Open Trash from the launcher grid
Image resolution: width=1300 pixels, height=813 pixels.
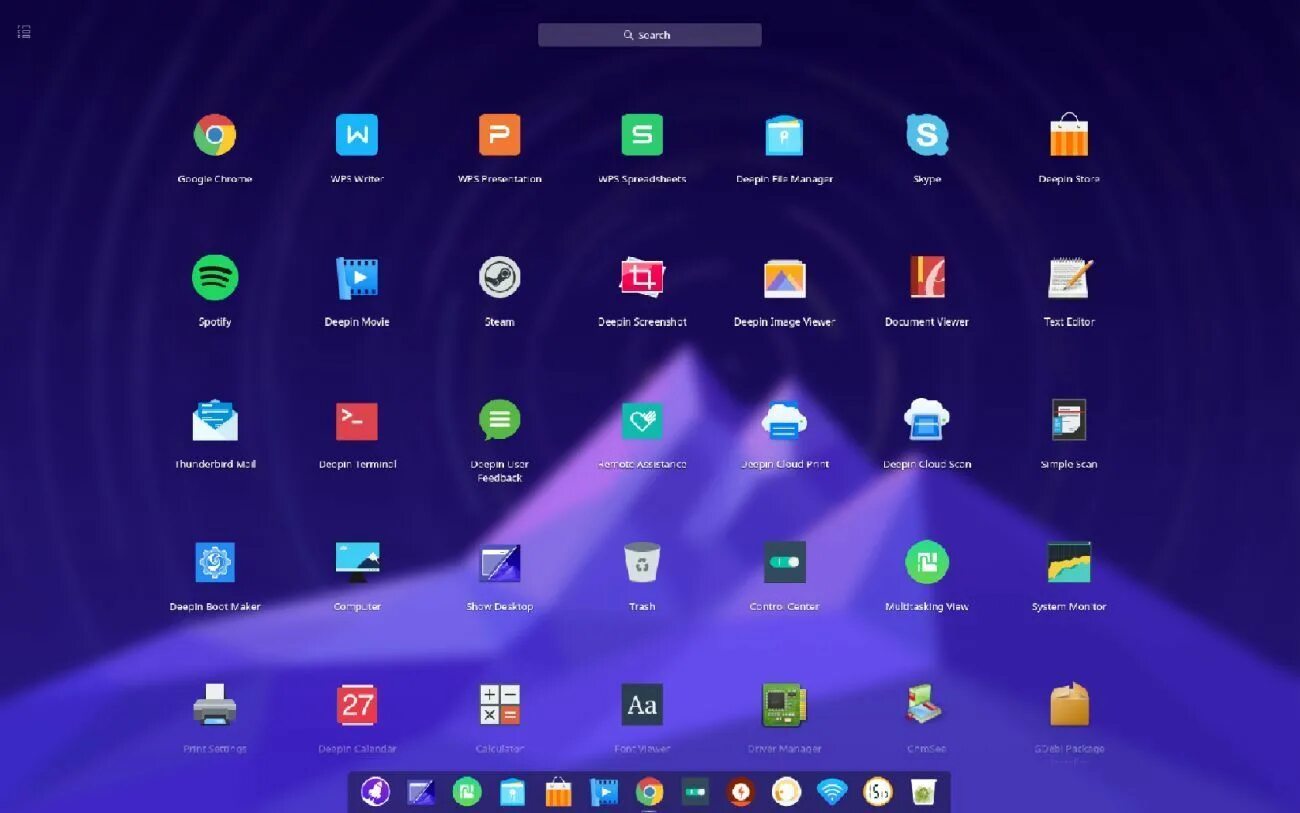click(x=642, y=562)
